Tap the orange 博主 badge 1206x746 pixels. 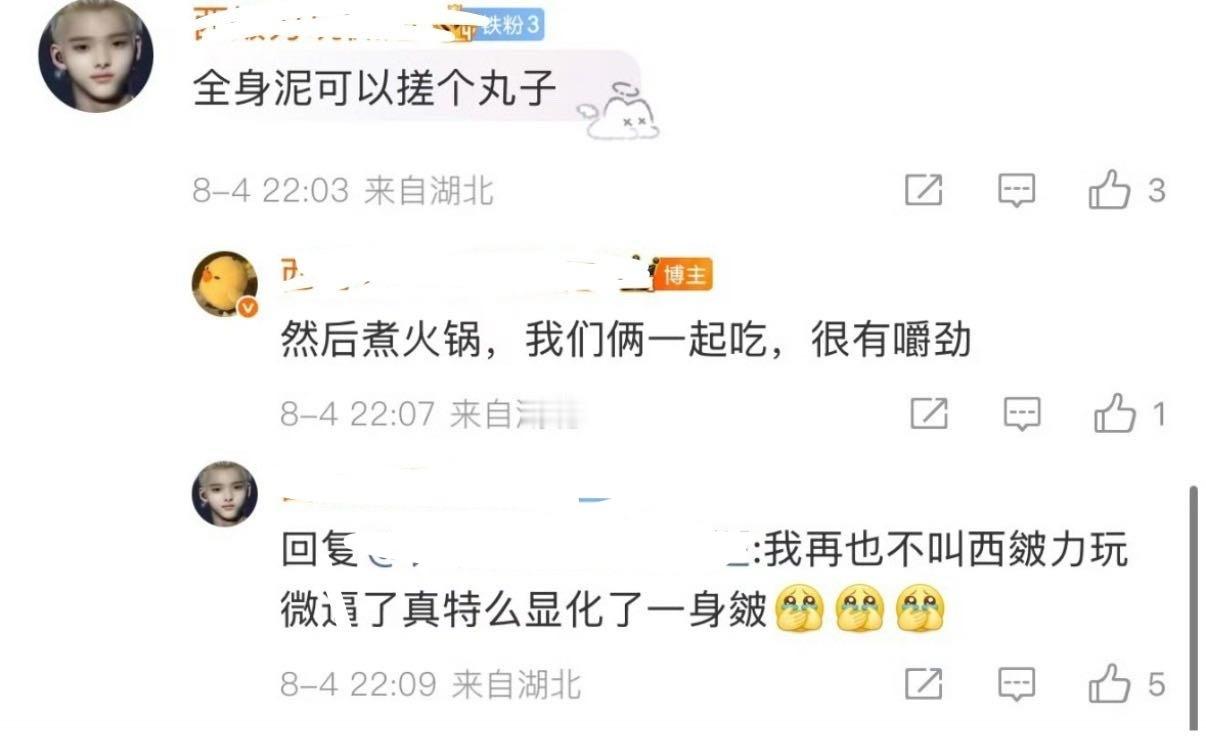pos(684,275)
